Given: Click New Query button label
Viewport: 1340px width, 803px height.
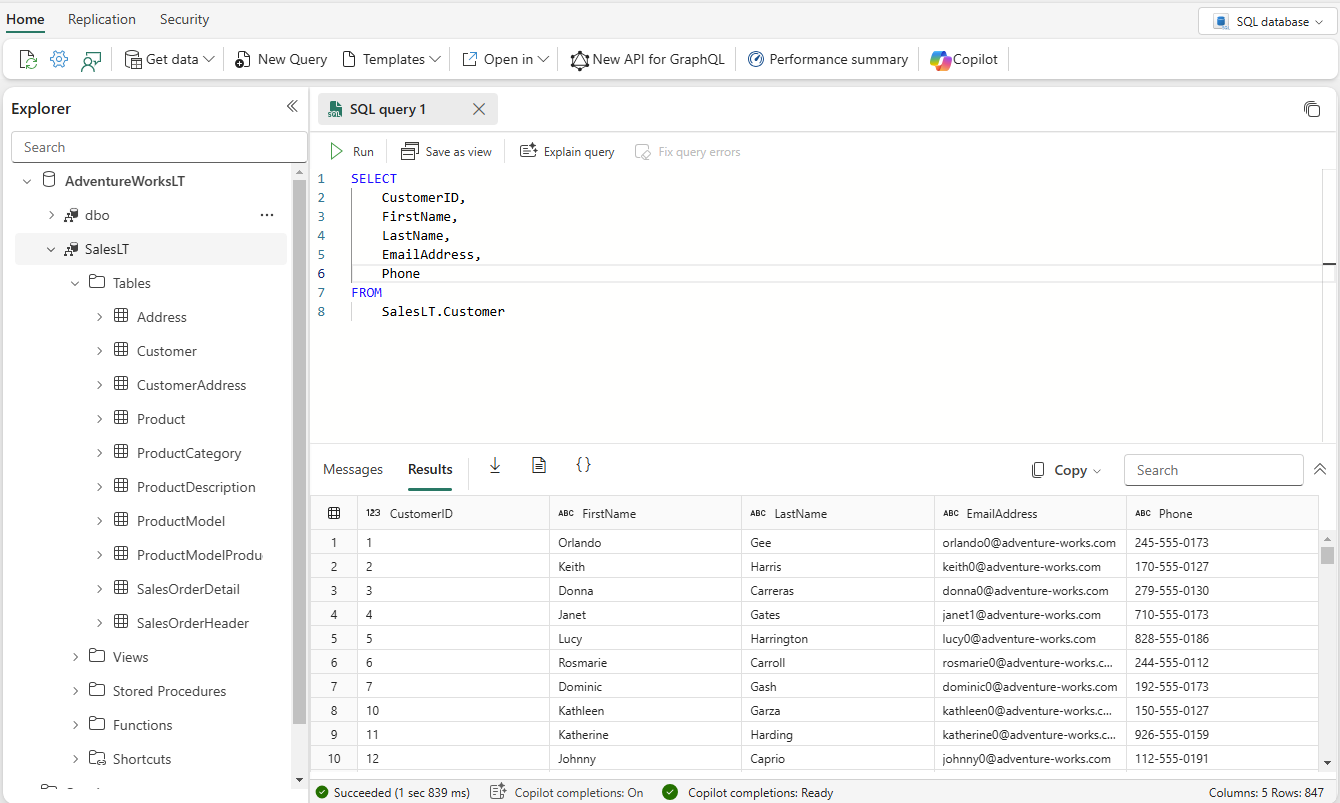Looking at the screenshot, I should [x=292, y=60].
